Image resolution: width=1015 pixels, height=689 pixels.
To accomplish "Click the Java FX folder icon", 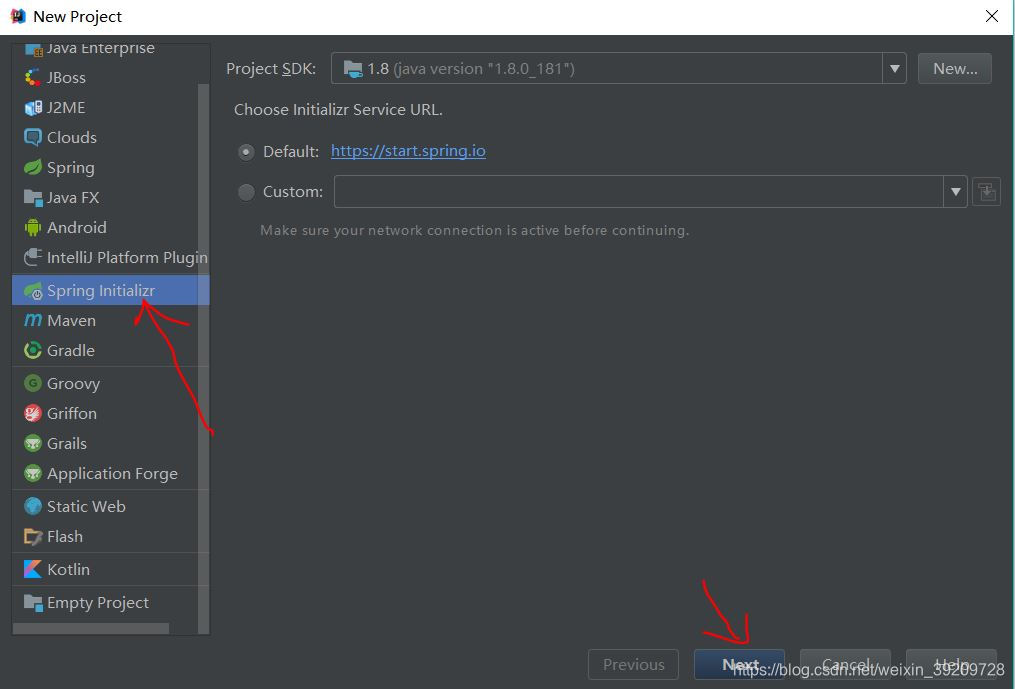I will 32,197.
